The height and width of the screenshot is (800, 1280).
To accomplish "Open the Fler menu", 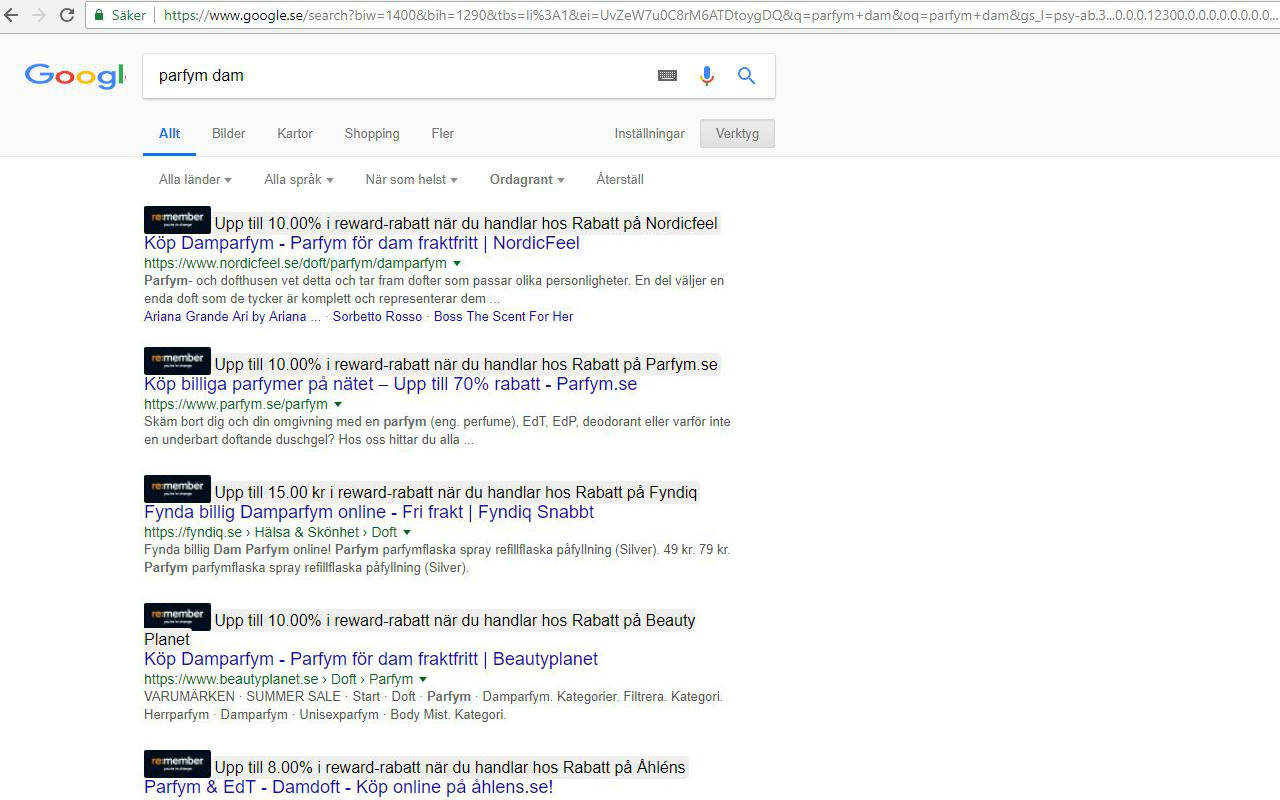I will pos(442,134).
